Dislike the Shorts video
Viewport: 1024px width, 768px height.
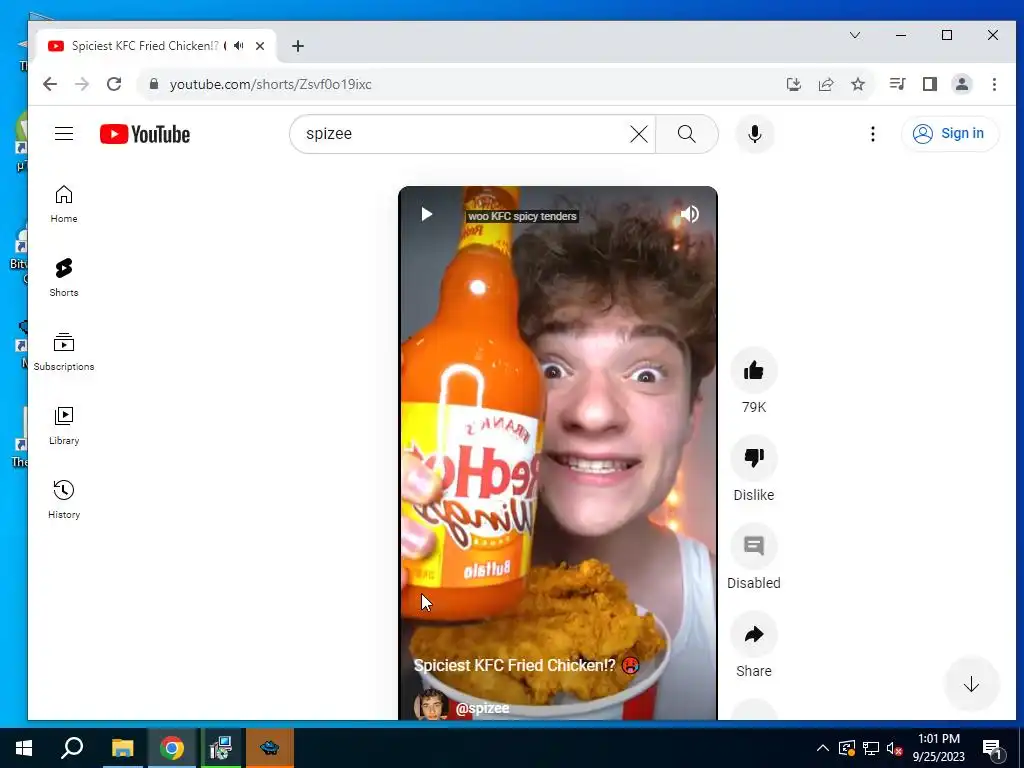pyautogui.click(x=754, y=458)
